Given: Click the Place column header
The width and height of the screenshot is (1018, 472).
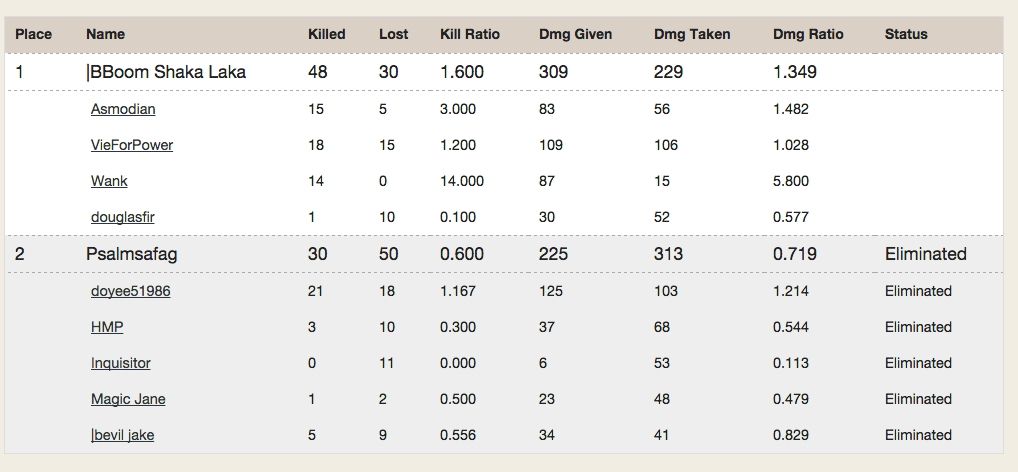Looking at the screenshot, I should 34,34.
